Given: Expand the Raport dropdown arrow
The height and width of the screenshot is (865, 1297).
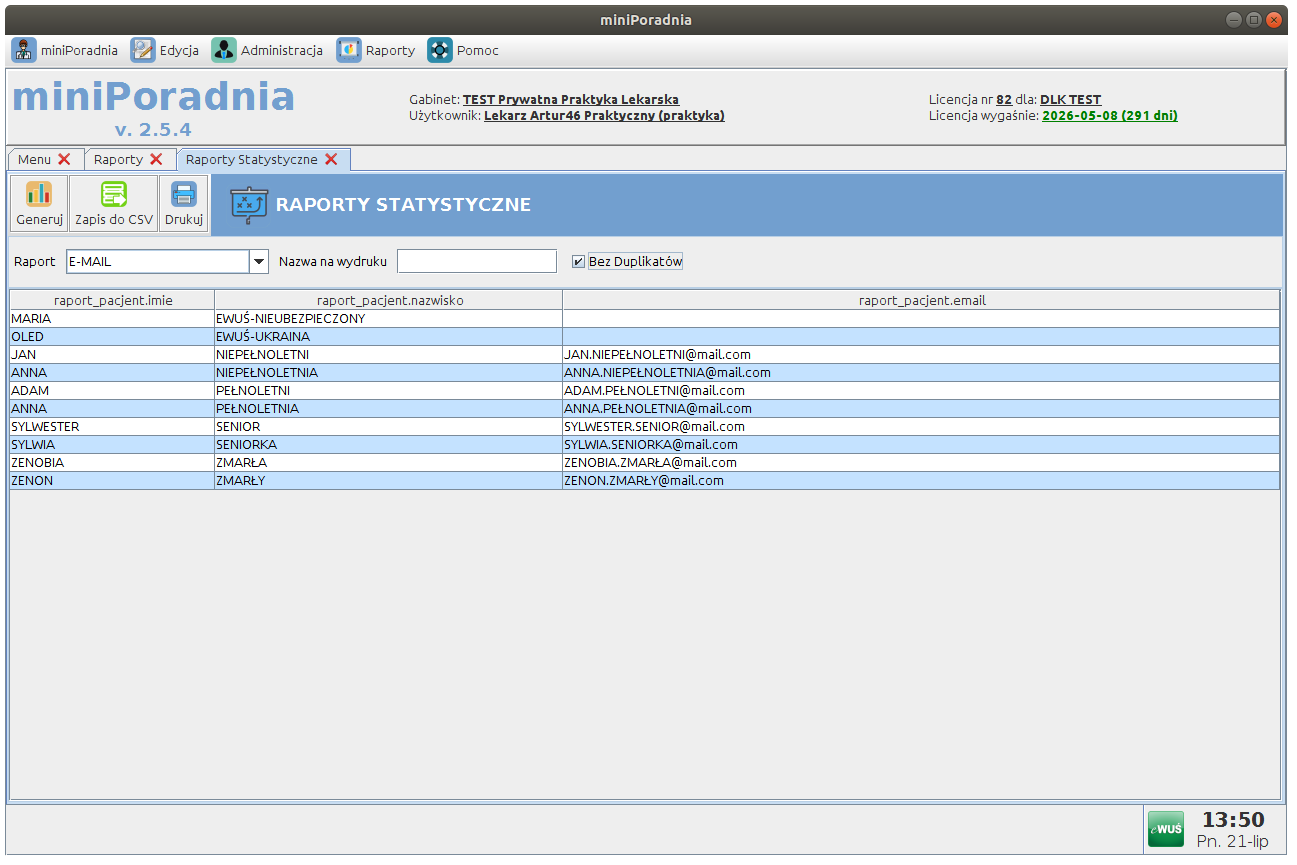Looking at the screenshot, I should pyautogui.click(x=259, y=262).
